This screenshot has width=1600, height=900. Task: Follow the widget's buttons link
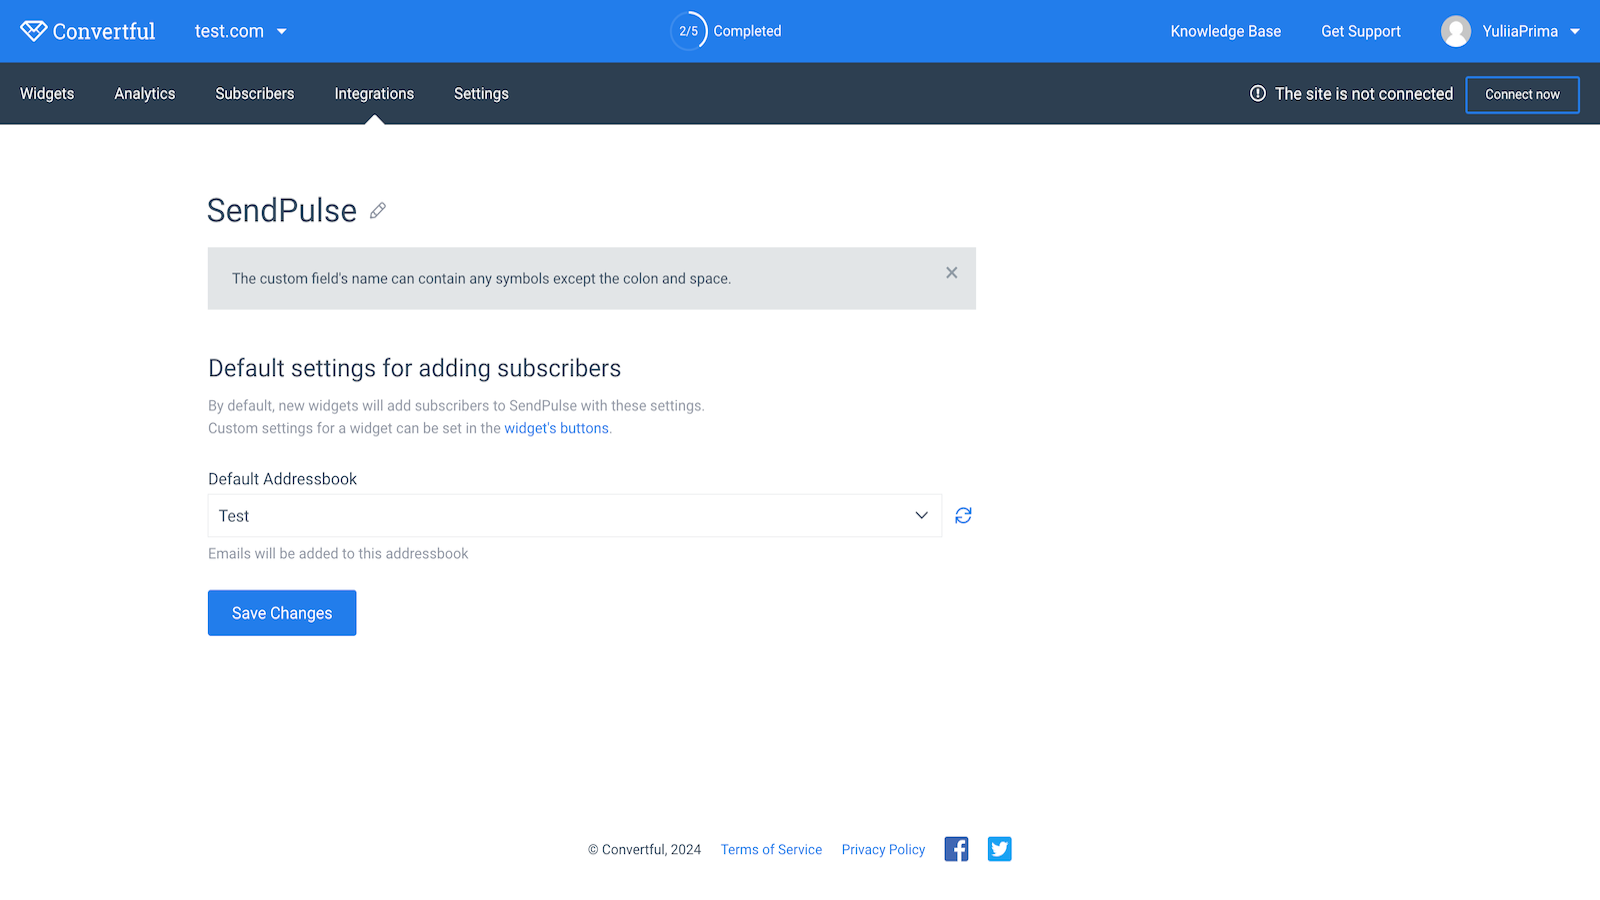pyautogui.click(x=556, y=428)
